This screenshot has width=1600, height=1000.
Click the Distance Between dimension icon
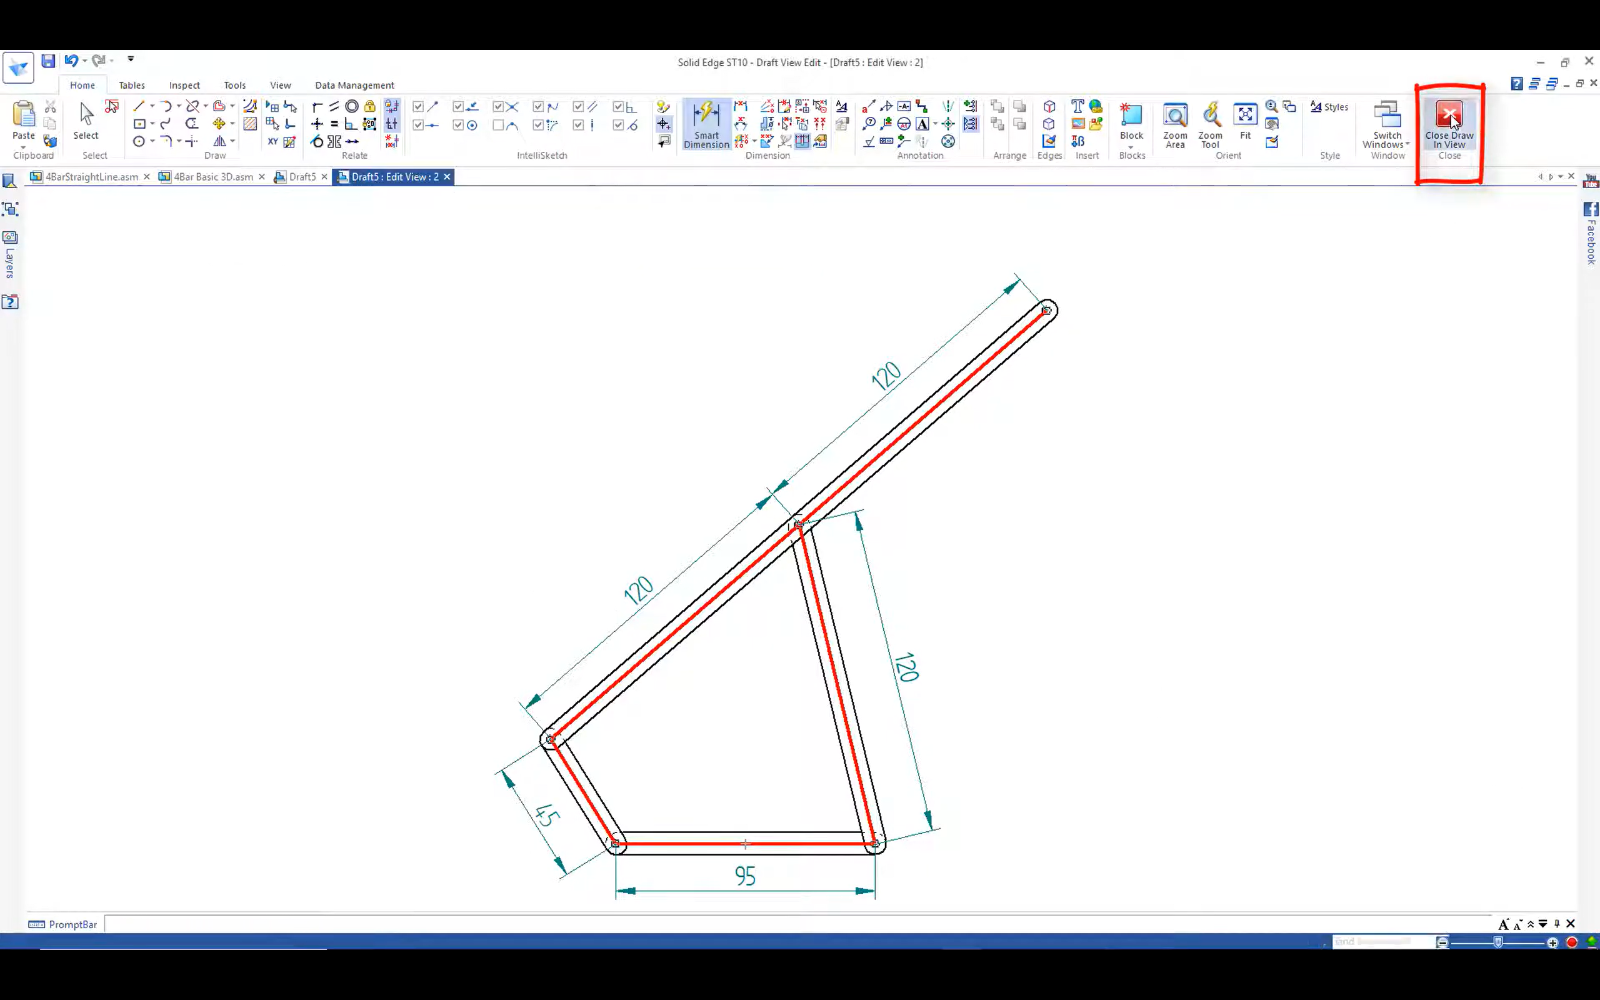point(740,106)
